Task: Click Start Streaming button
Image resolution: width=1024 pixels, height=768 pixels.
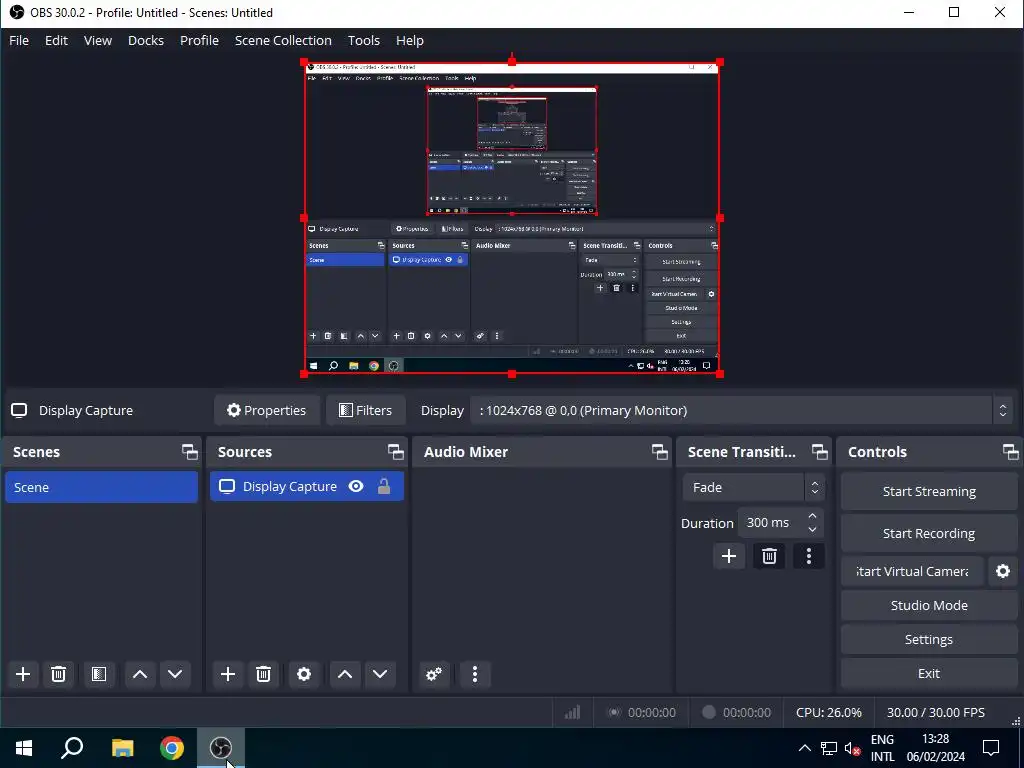Action: (x=929, y=492)
